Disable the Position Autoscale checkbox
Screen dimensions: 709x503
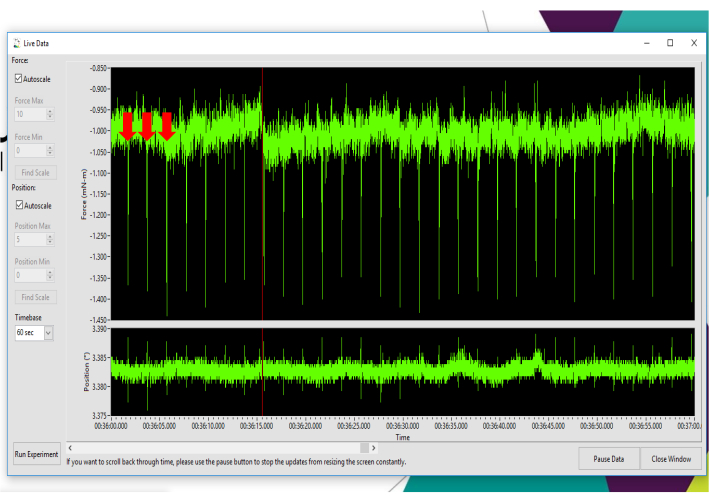[x=19, y=206]
